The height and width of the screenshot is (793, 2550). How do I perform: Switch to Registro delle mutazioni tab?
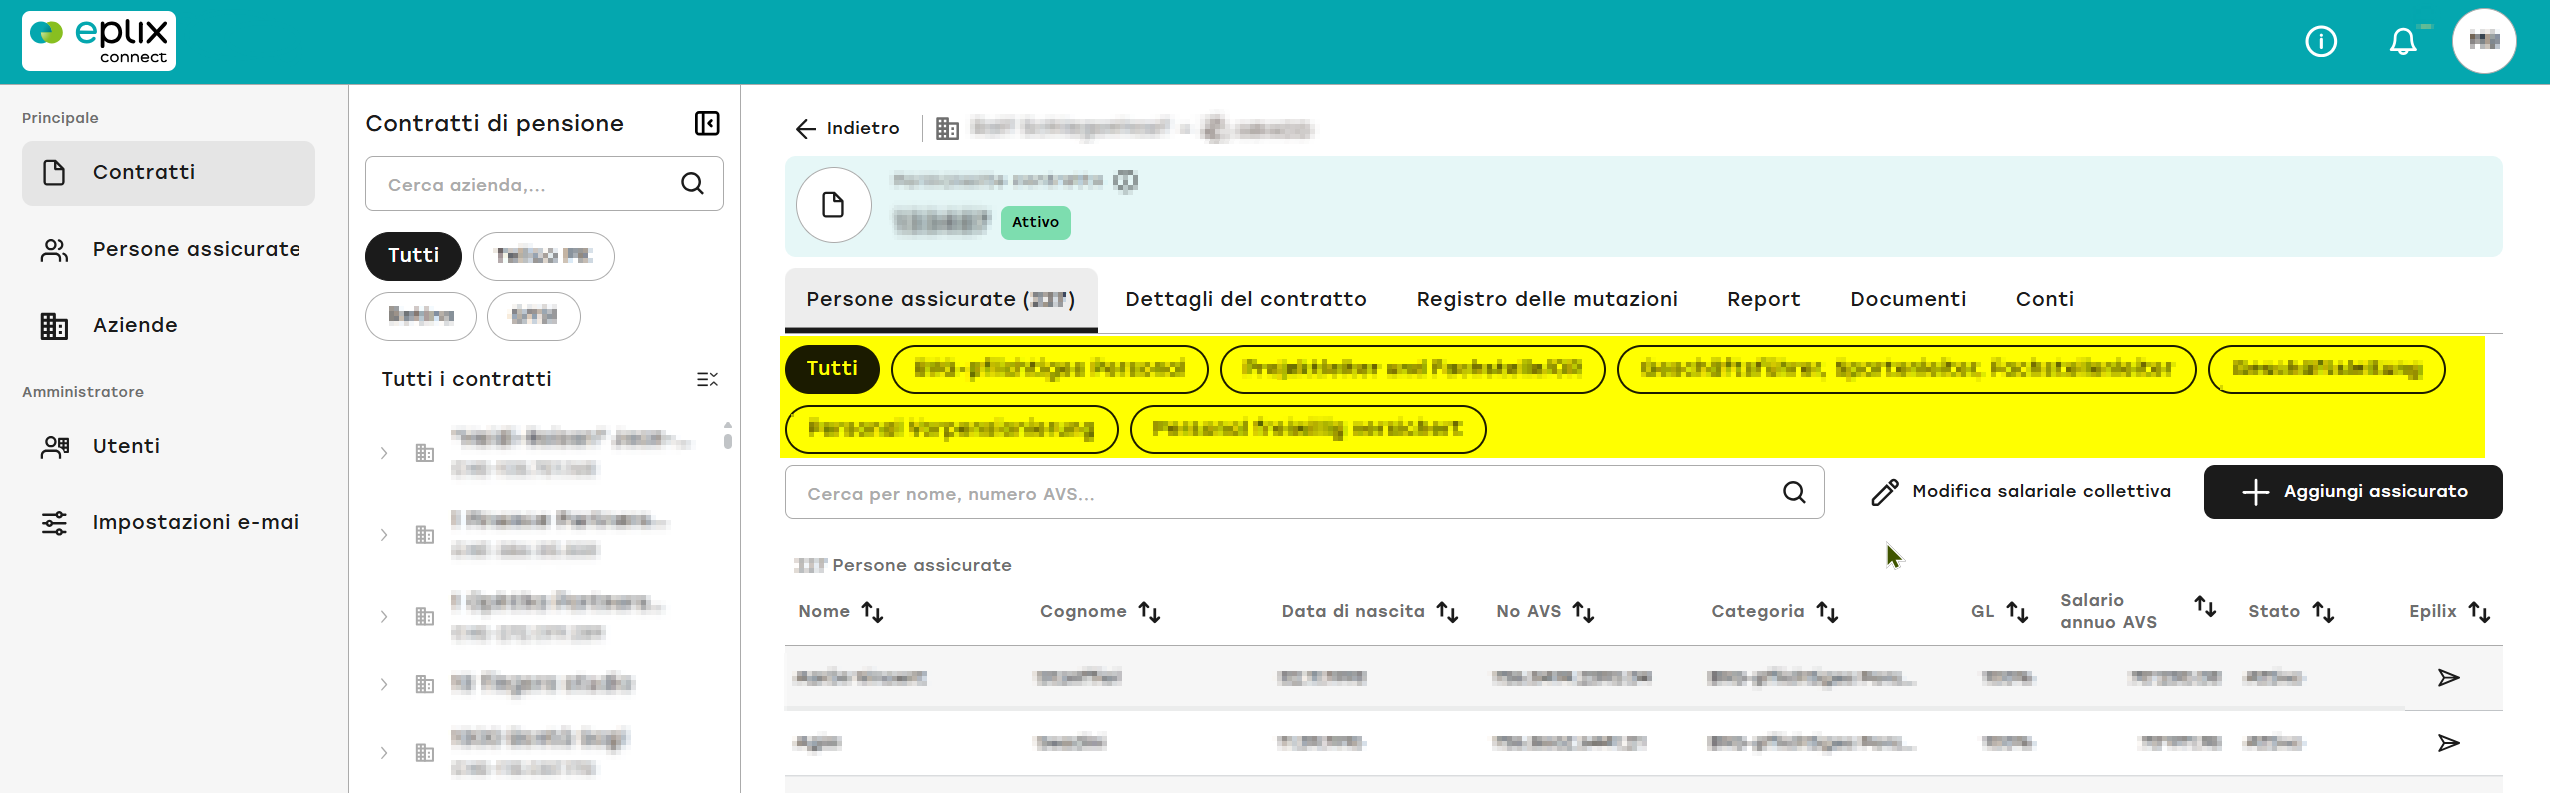click(1547, 299)
